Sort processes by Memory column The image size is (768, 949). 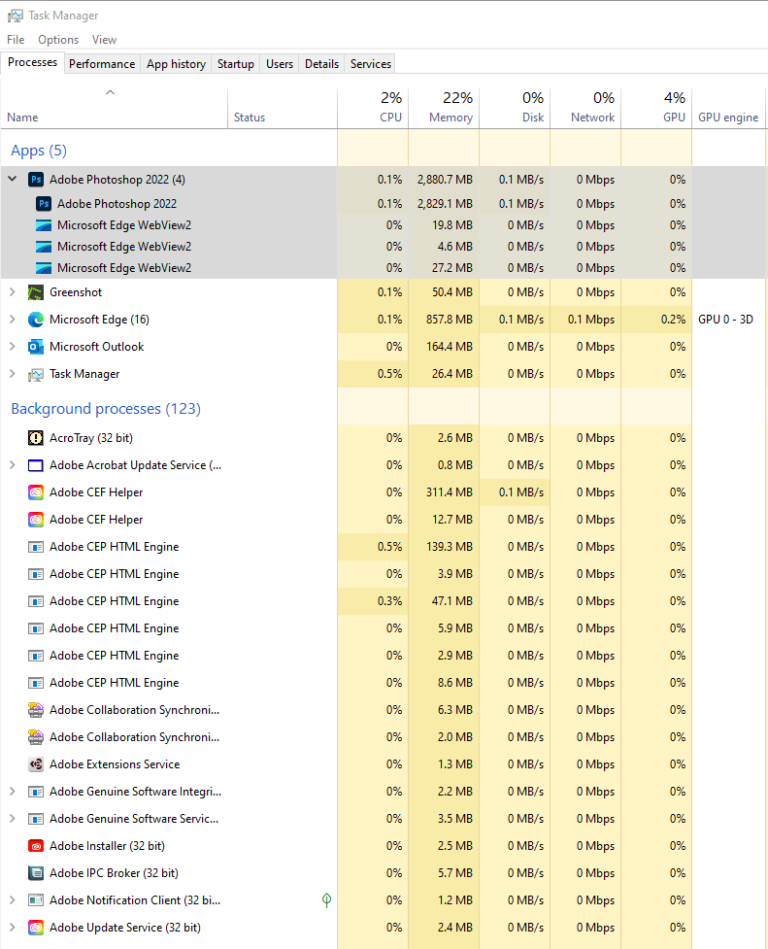coord(450,117)
